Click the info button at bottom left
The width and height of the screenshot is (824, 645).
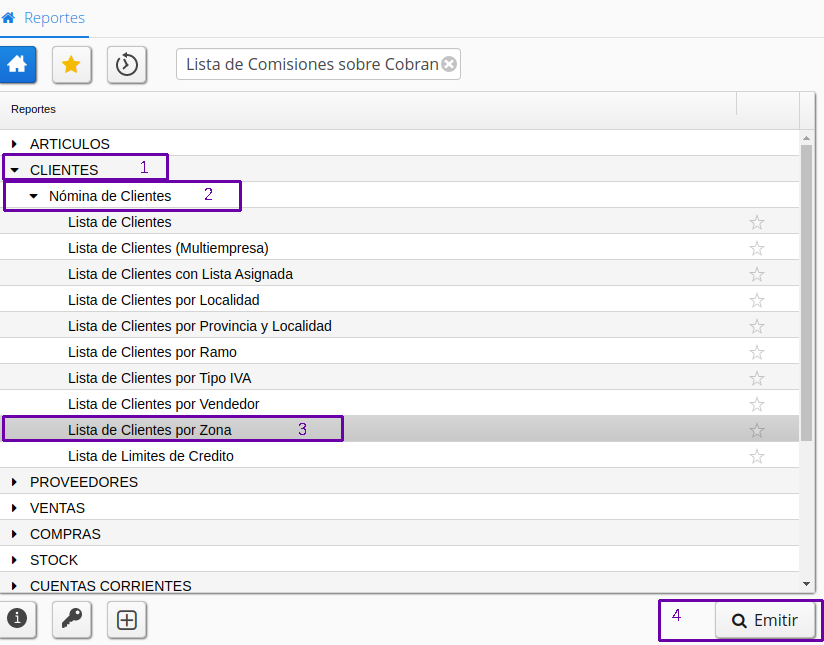tap(18, 619)
